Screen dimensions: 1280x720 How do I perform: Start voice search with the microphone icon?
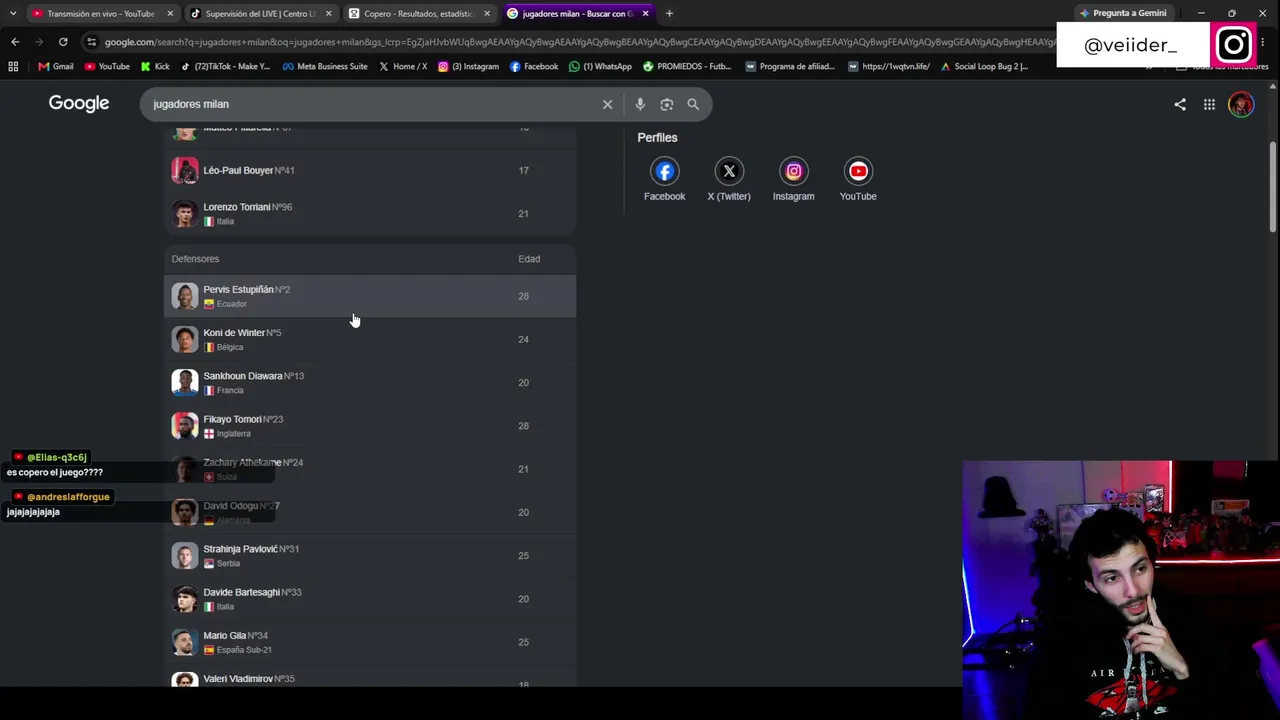(x=640, y=104)
